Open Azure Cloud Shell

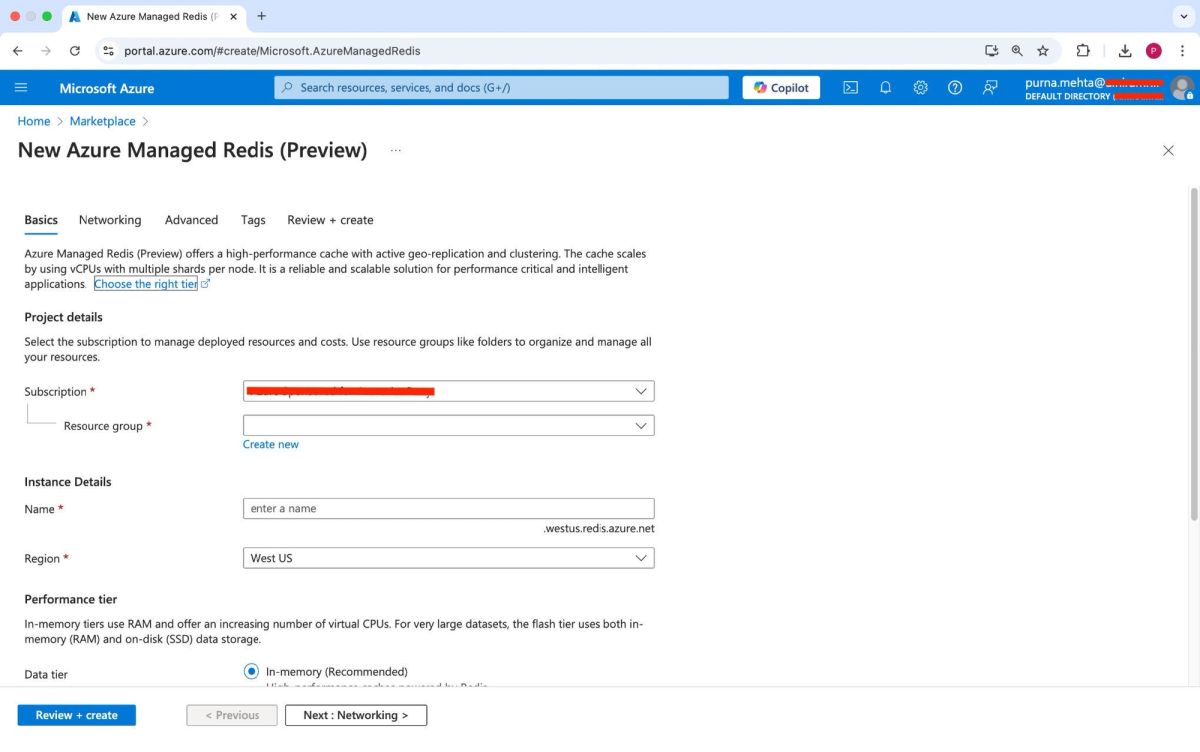tap(850, 87)
